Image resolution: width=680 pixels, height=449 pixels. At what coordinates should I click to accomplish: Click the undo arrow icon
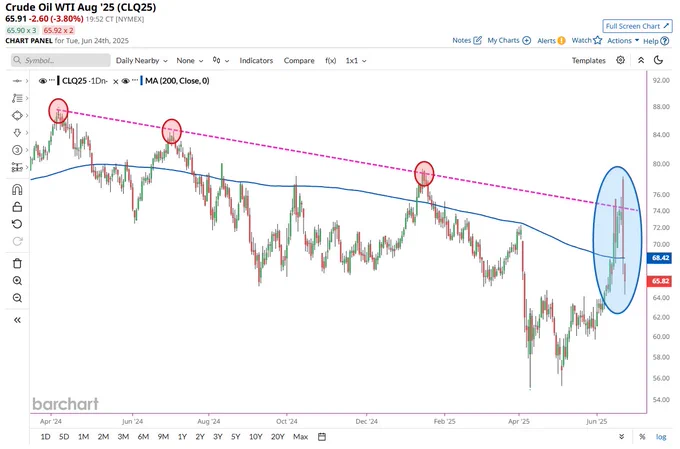coord(17,224)
